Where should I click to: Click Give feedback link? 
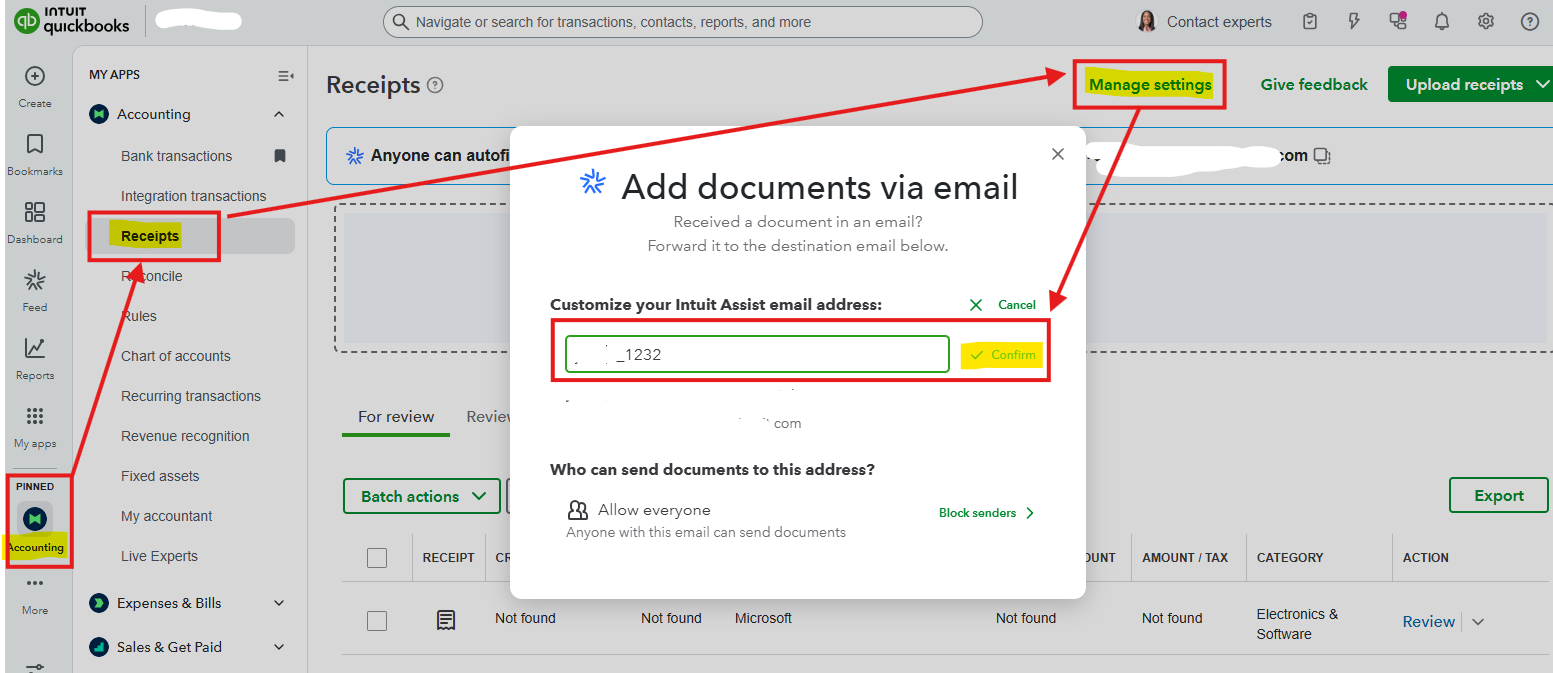[x=1314, y=85]
